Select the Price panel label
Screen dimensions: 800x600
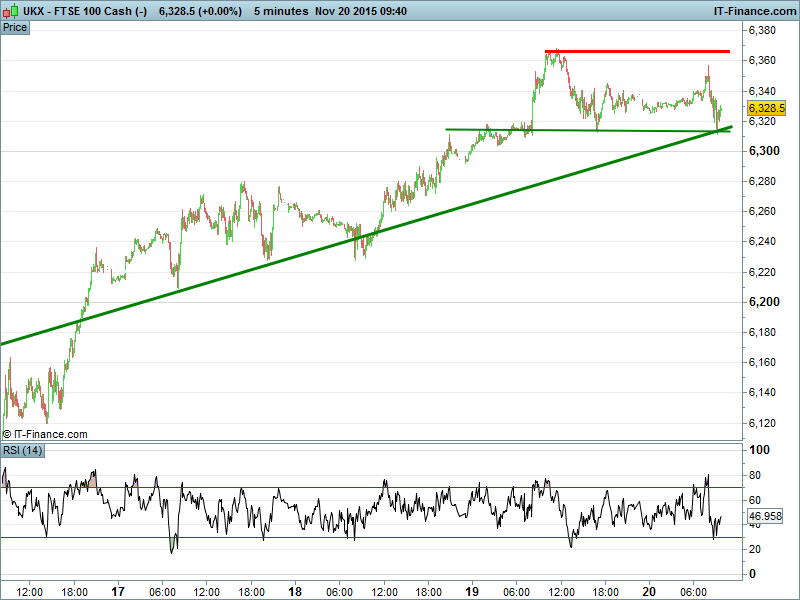pos(15,27)
